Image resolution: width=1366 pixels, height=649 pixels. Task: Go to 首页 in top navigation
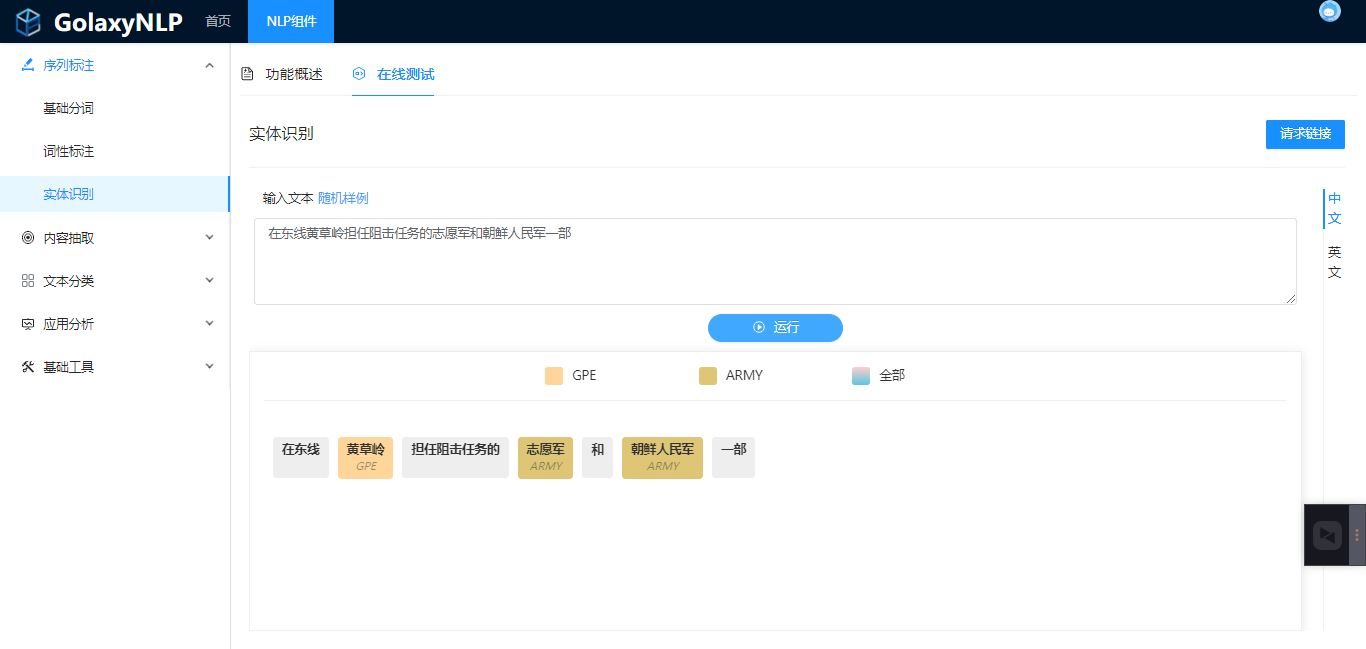218,21
